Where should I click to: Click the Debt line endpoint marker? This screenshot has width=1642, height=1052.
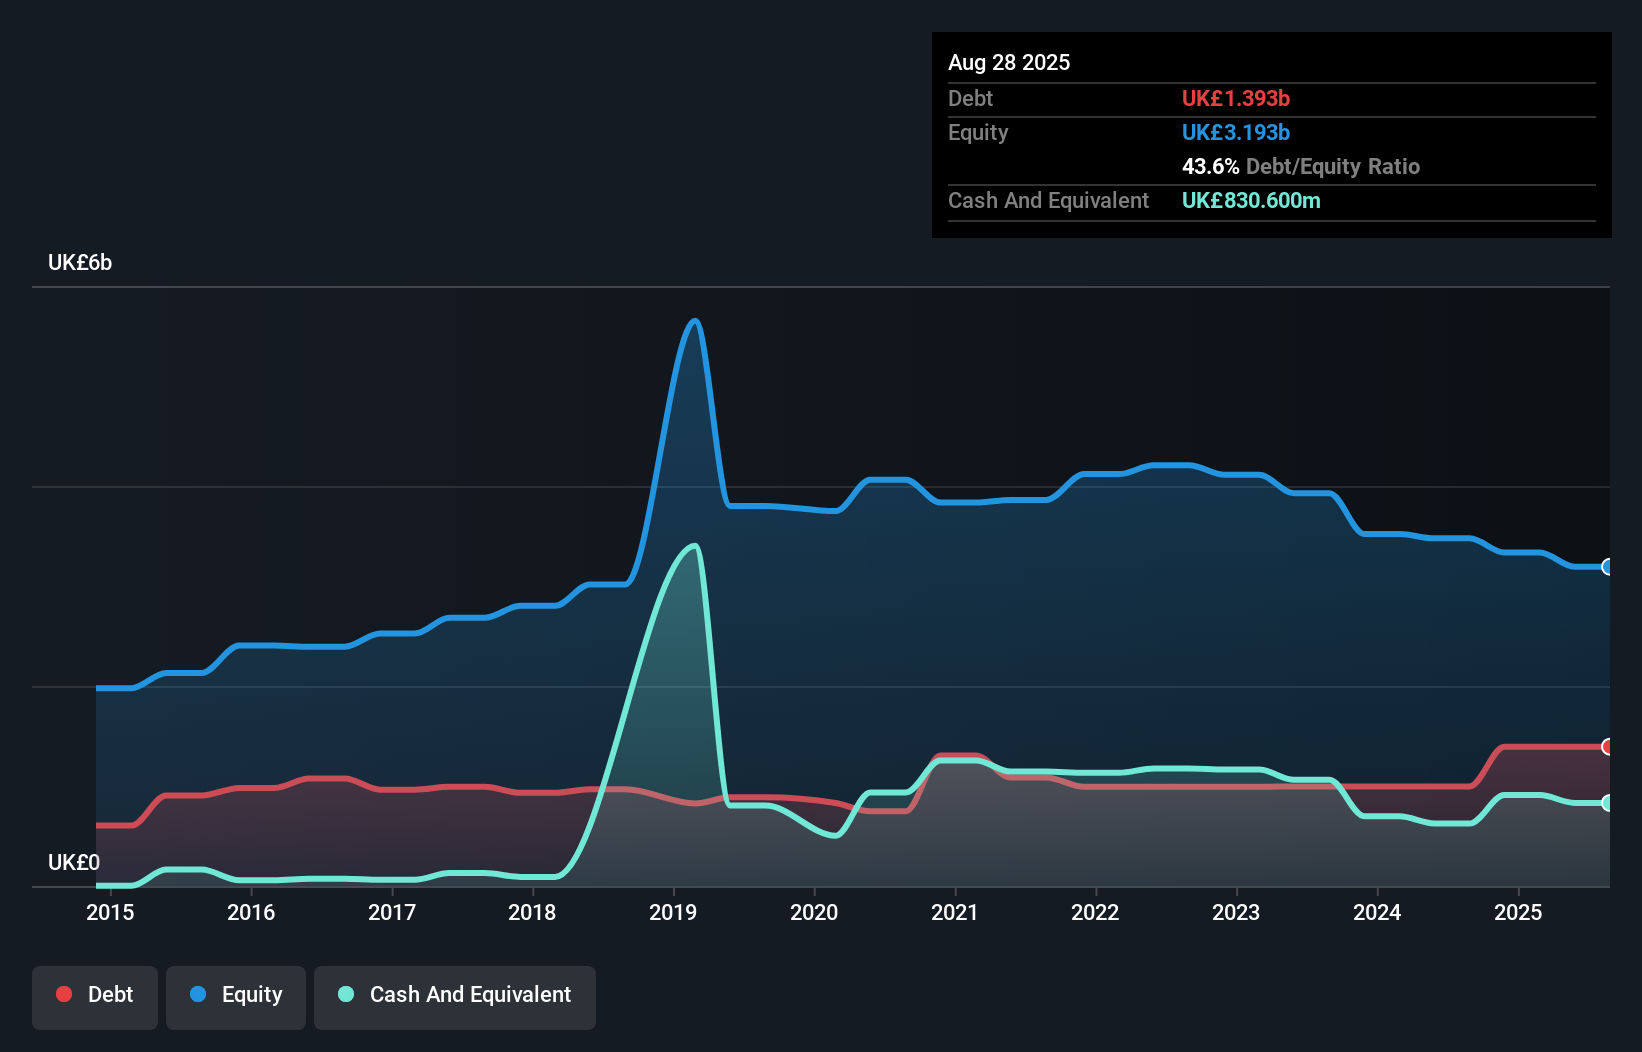tap(1608, 747)
